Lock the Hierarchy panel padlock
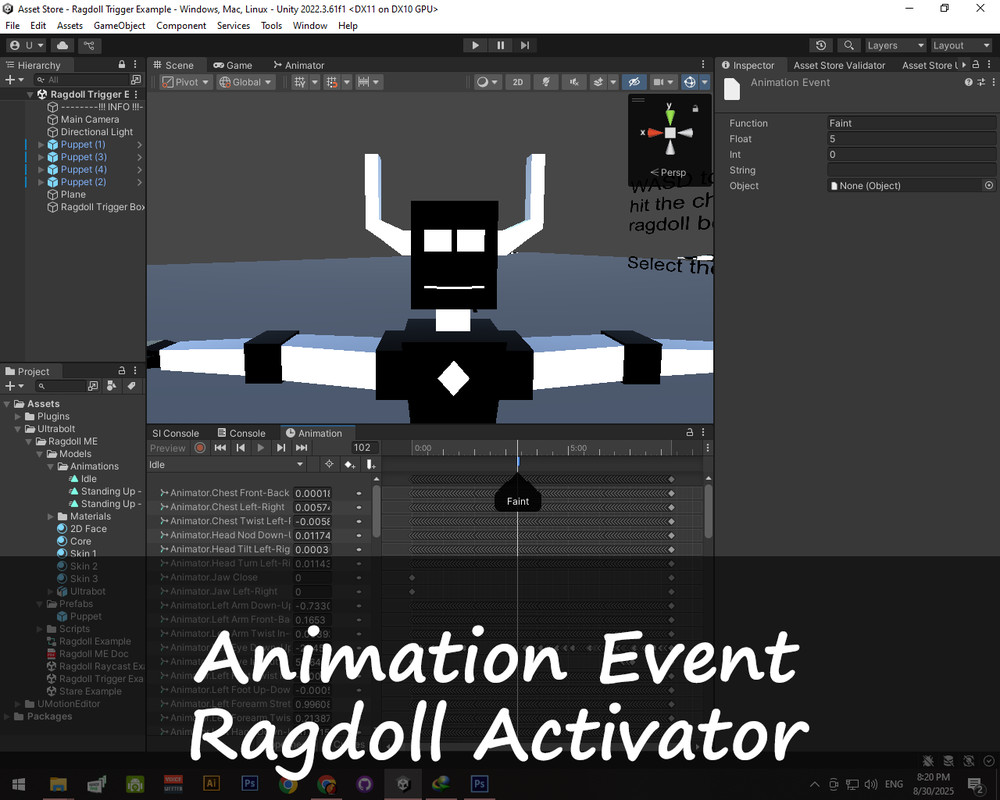The image size is (1000, 800). (x=122, y=64)
